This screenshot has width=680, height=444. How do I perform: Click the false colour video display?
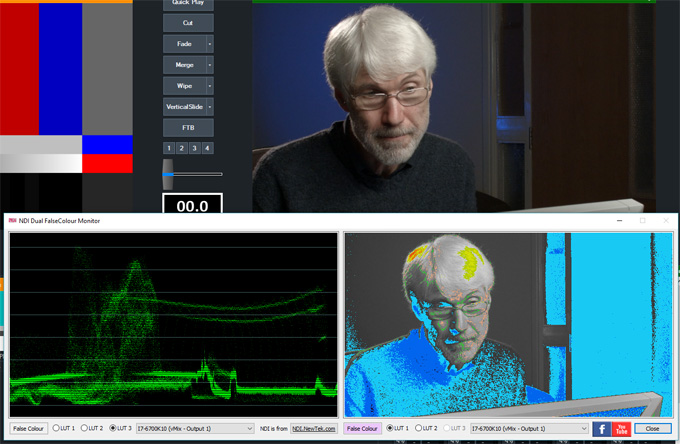[x=508, y=325]
